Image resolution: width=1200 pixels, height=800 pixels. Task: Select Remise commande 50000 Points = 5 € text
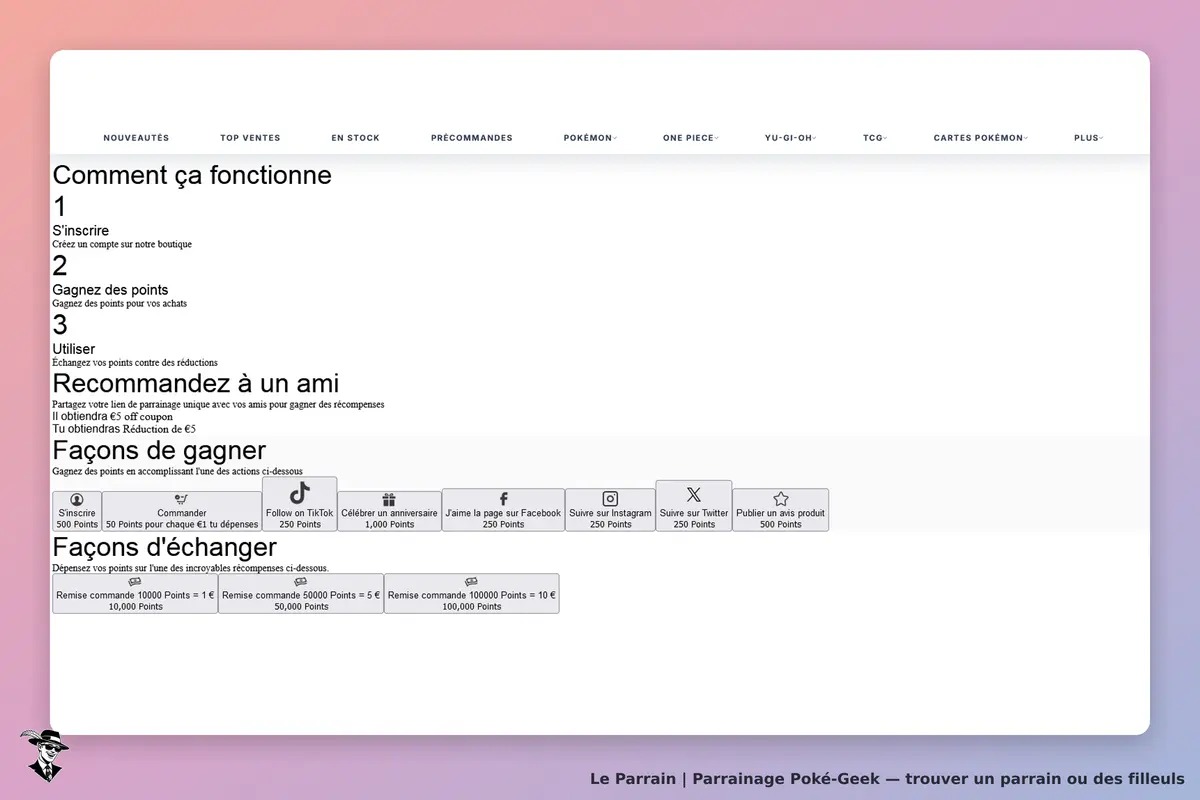[x=301, y=595]
